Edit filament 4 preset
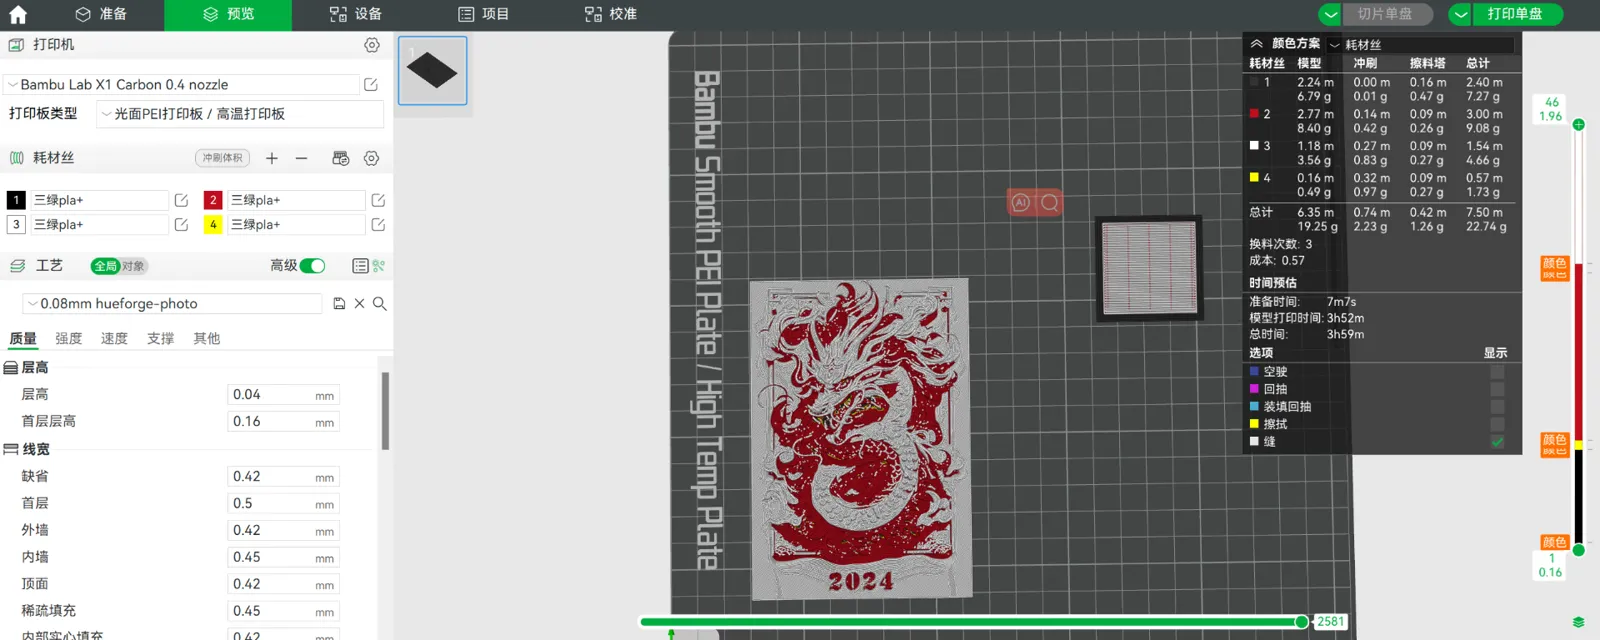This screenshot has height=640, width=1600. (378, 225)
